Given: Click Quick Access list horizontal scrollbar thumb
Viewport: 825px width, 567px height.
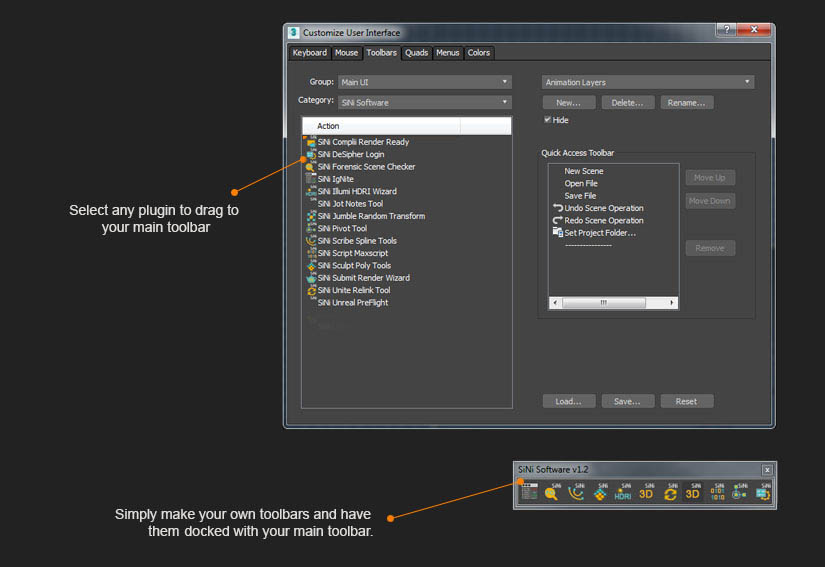Looking at the screenshot, I should [x=603, y=303].
